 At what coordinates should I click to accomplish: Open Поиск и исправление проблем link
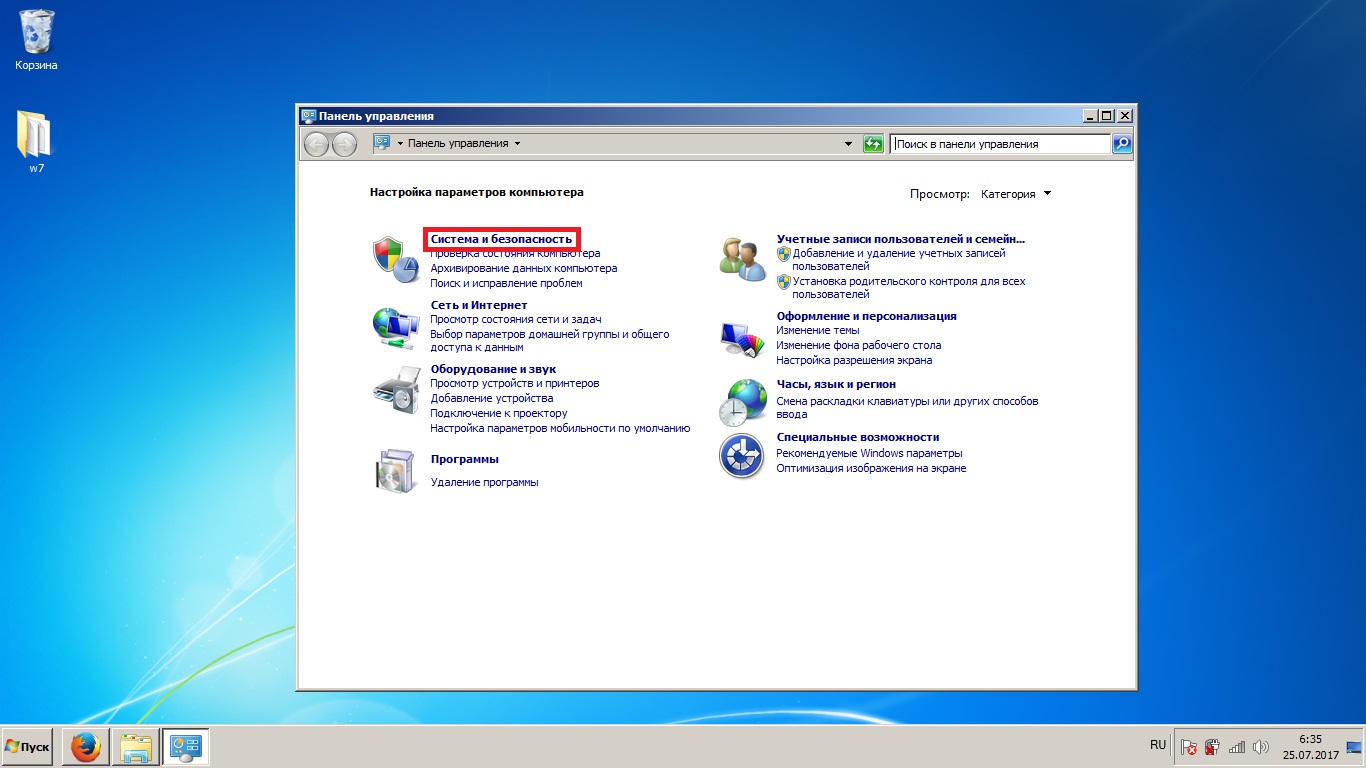tap(506, 284)
